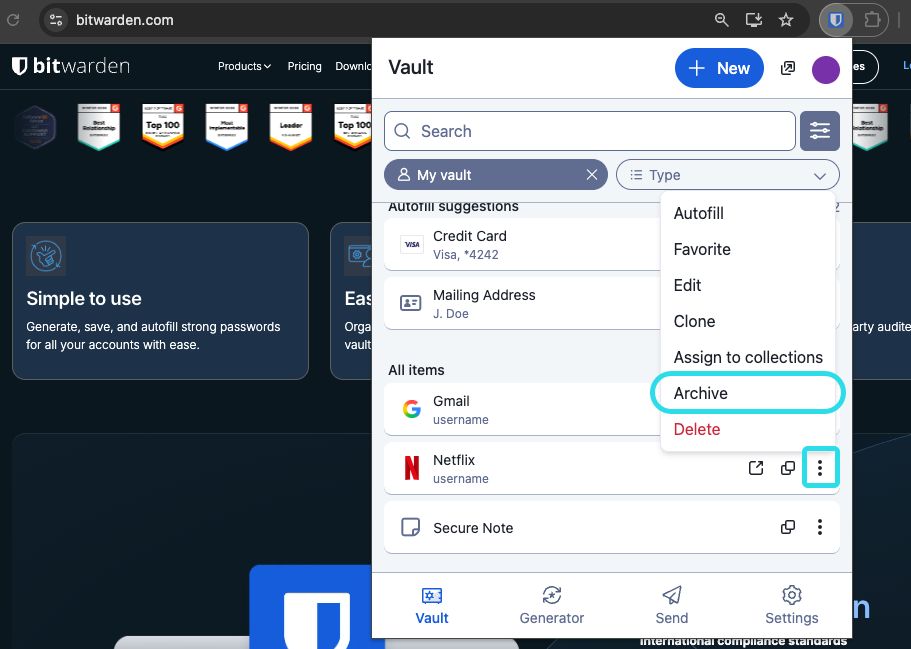This screenshot has height=649, width=911.
Task: Copy the Netflix login details icon
Action: (x=788, y=467)
